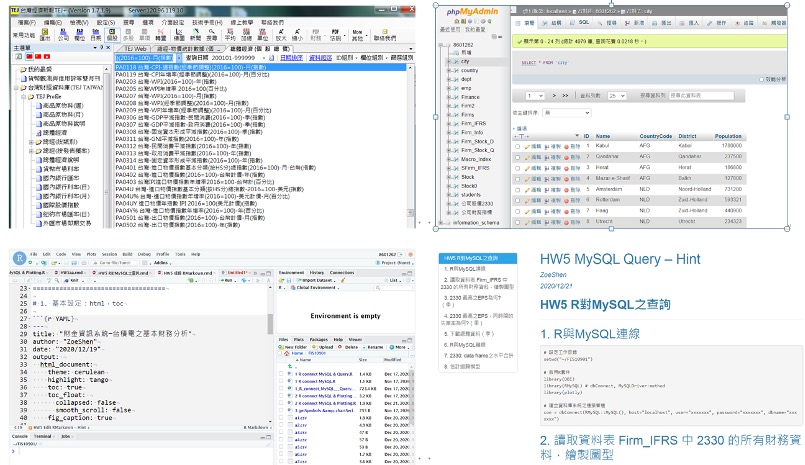Click the 日期排序 link in TEJ
This screenshot has height=465, width=805.
point(291,58)
